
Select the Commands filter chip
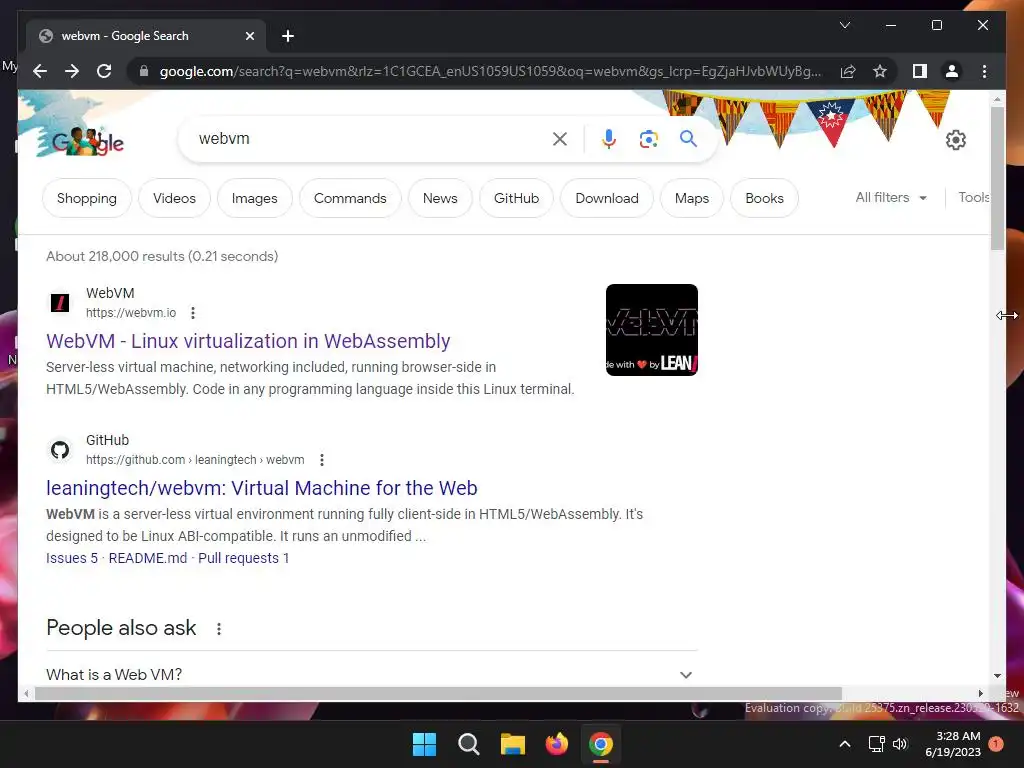click(350, 198)
